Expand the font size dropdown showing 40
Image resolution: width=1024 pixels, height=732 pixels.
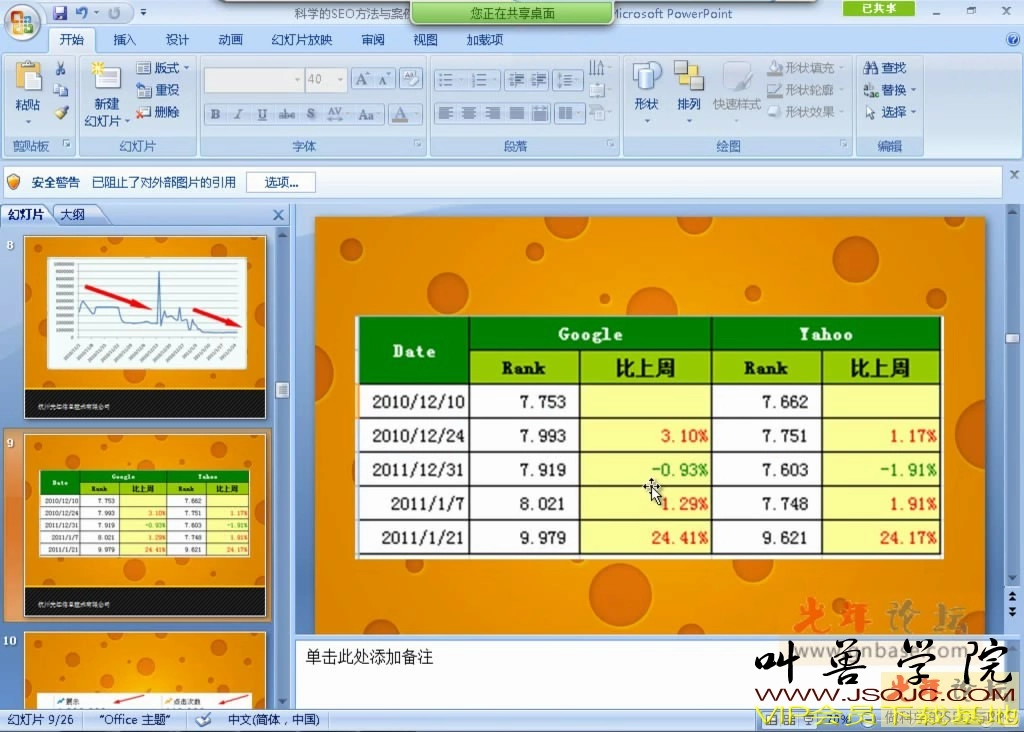(338, 78)
